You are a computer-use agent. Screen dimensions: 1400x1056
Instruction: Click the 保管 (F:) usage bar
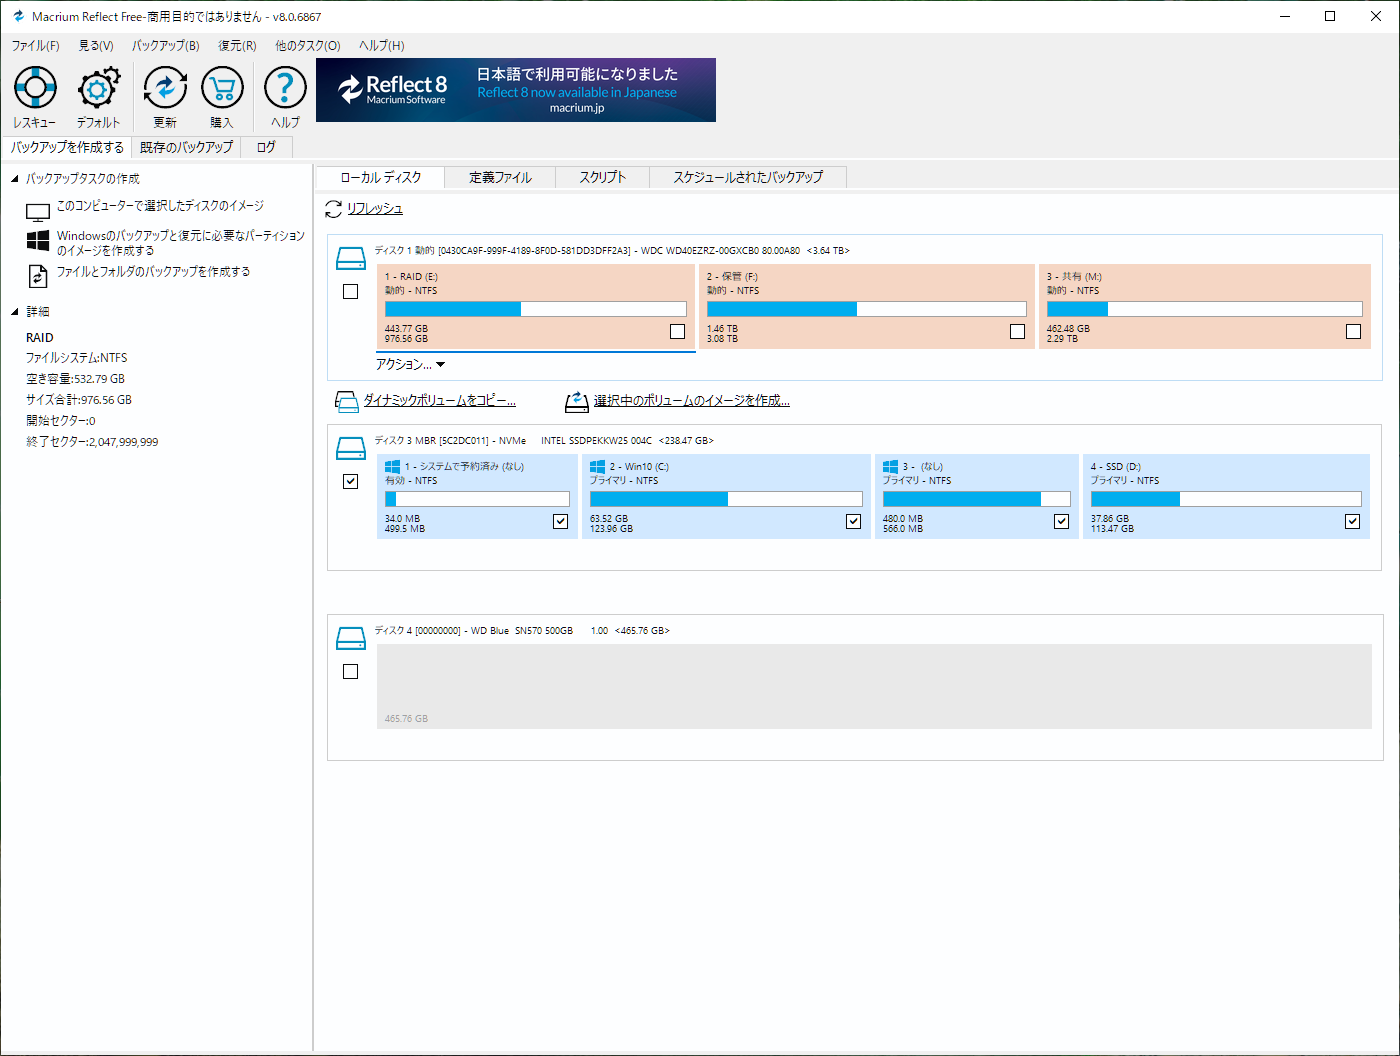(x=867, y=309)
